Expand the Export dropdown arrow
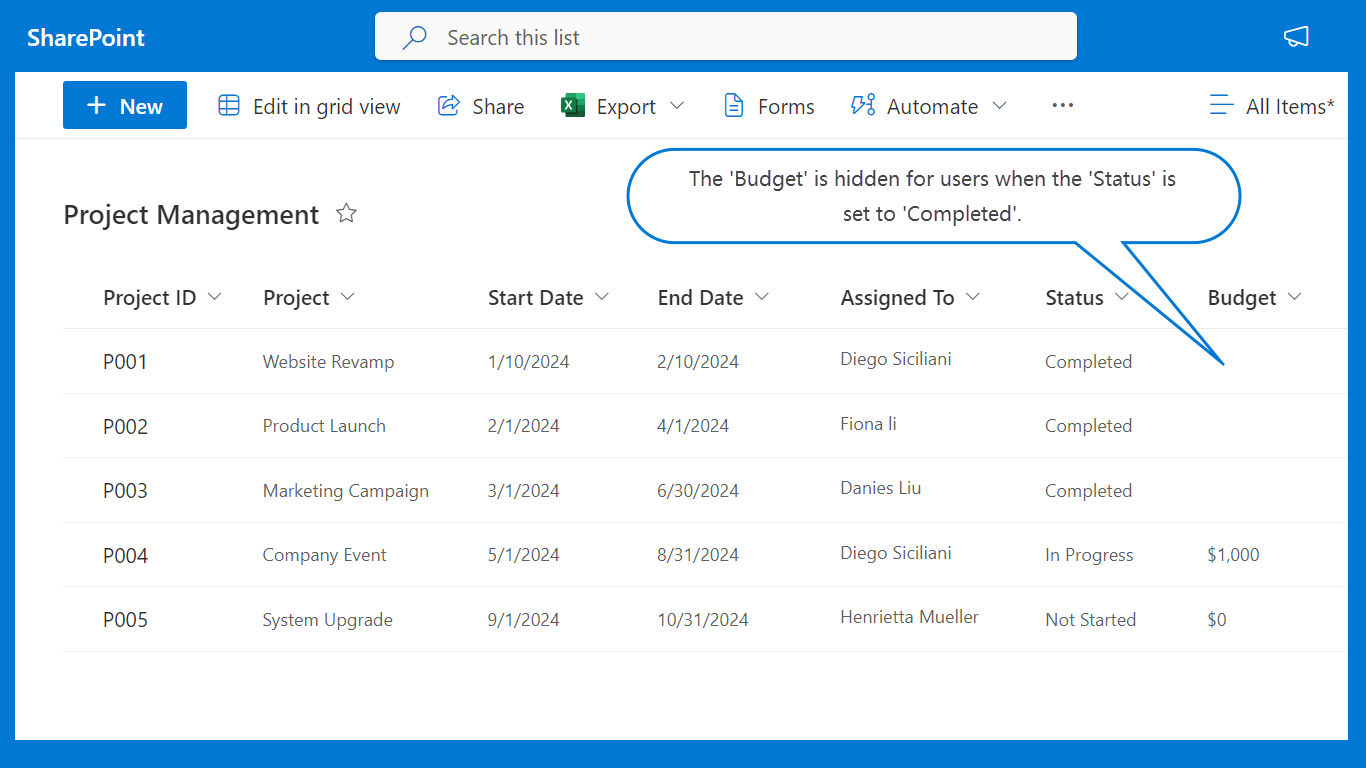This screenshot has height=768, width=1366. pos(677,106)
